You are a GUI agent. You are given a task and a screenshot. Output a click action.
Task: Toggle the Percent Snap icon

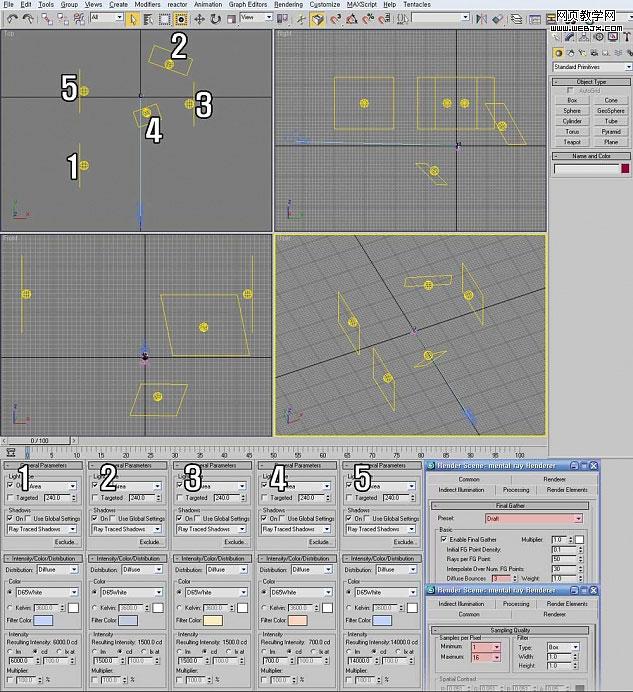coord(368,19)
